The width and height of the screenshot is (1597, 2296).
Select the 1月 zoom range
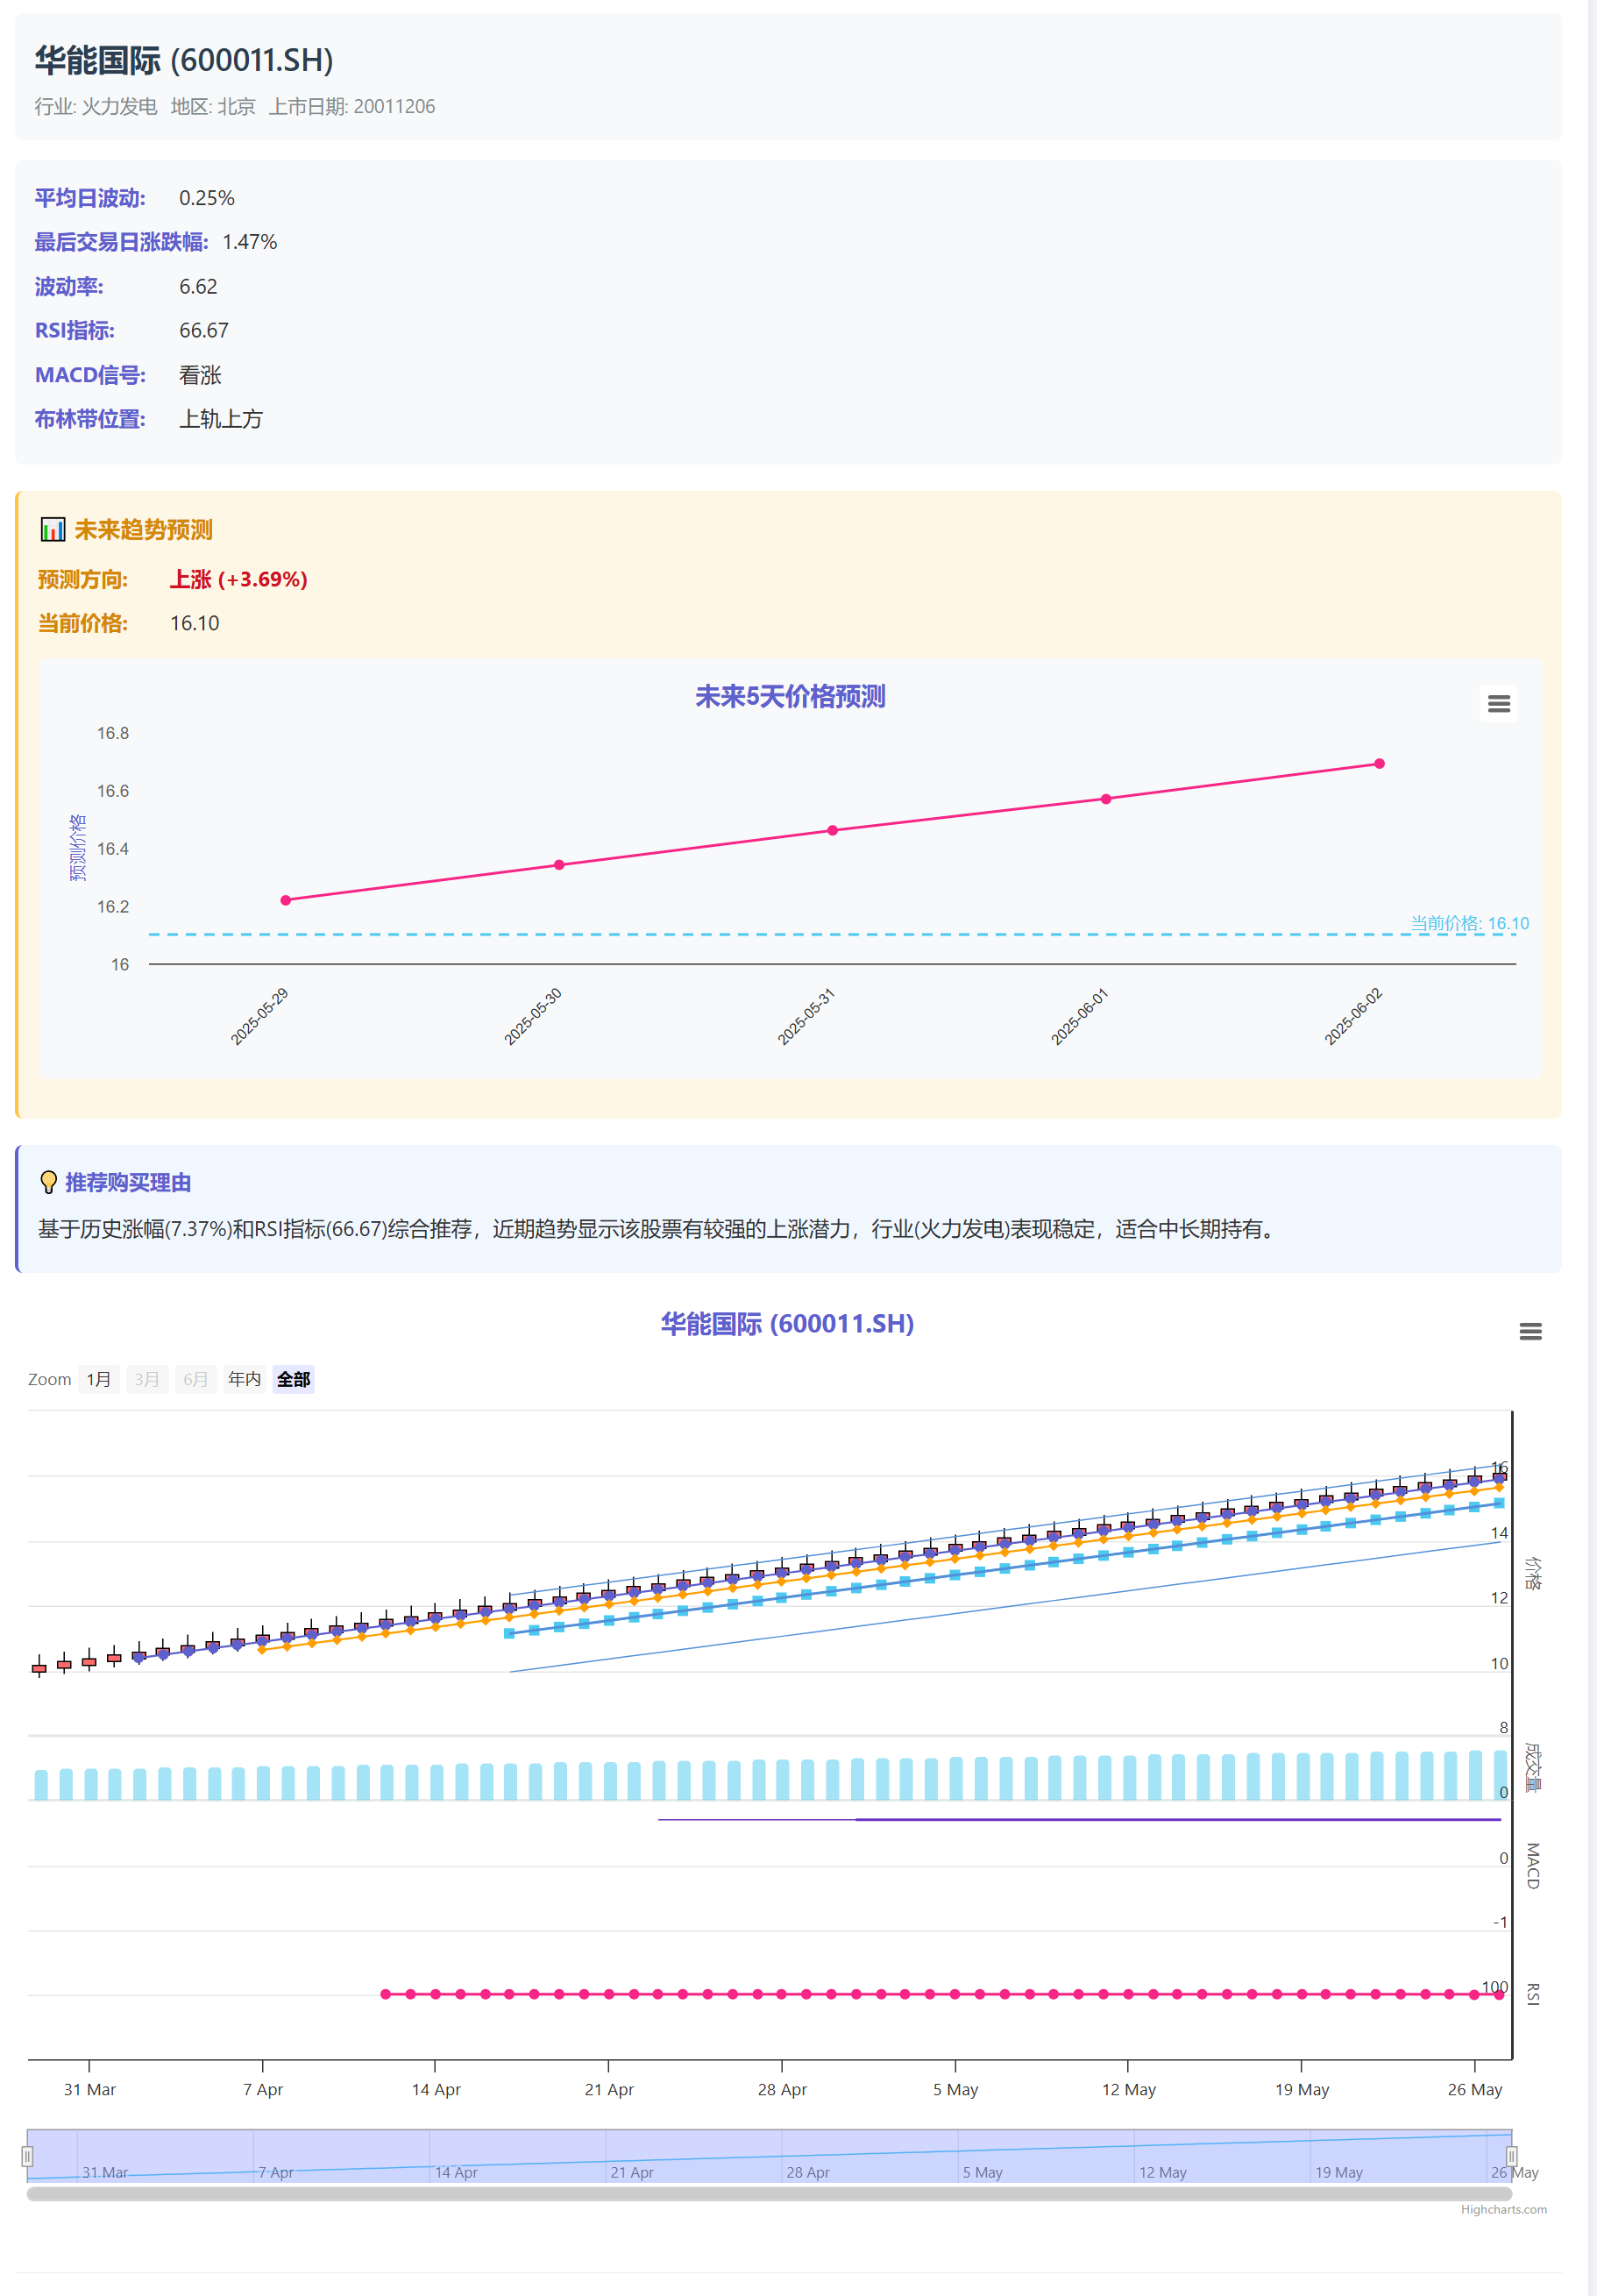pyautogui.click(x=99, y=1379)
